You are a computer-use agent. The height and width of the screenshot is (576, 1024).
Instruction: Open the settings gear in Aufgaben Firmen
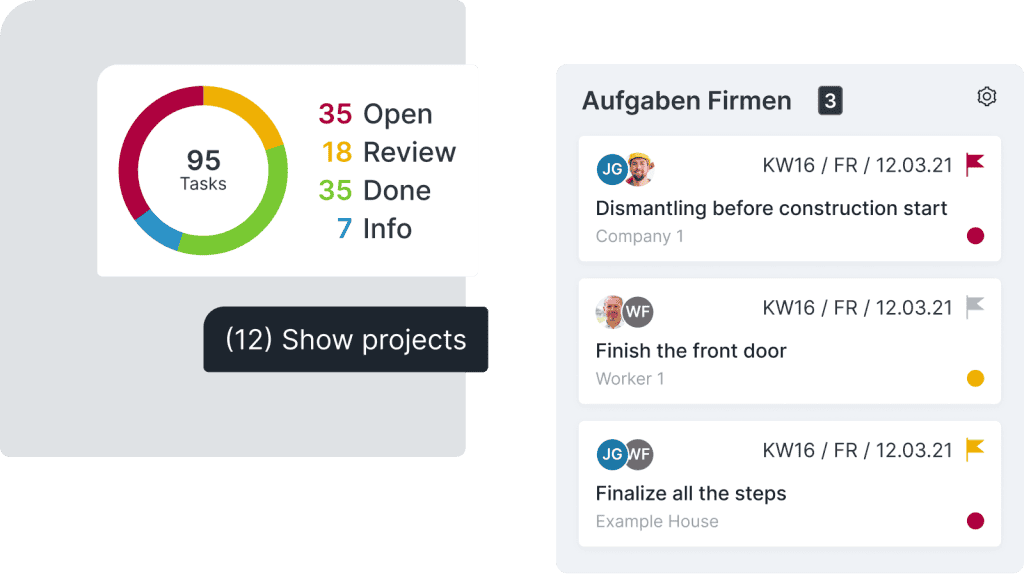coord(986,96)
